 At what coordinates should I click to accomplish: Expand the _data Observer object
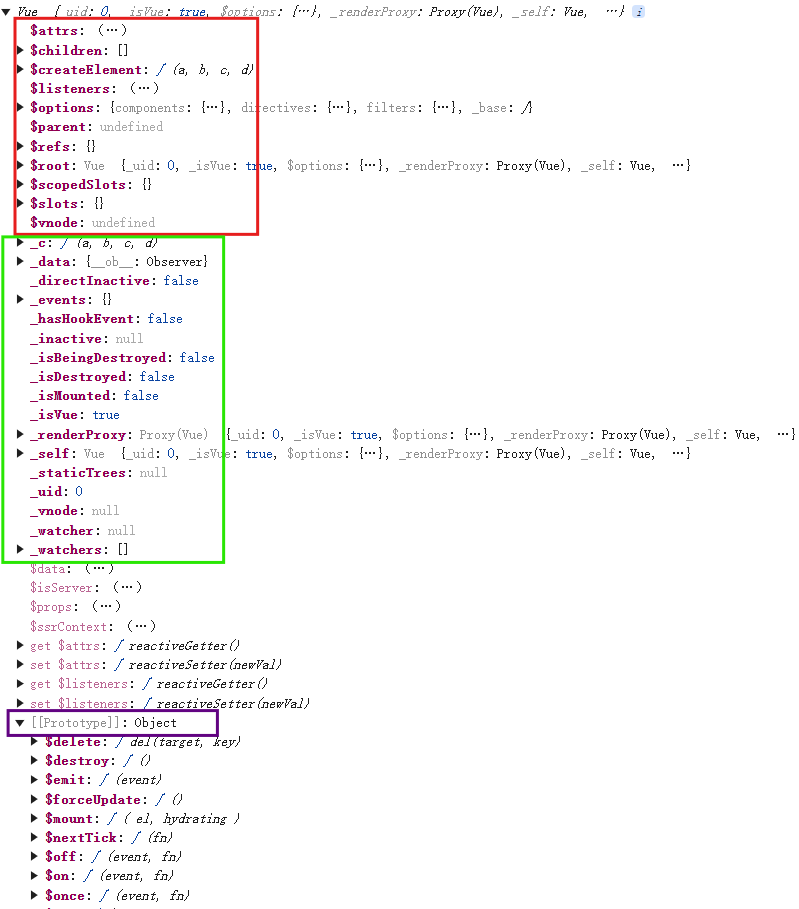(x=20, y=261)
